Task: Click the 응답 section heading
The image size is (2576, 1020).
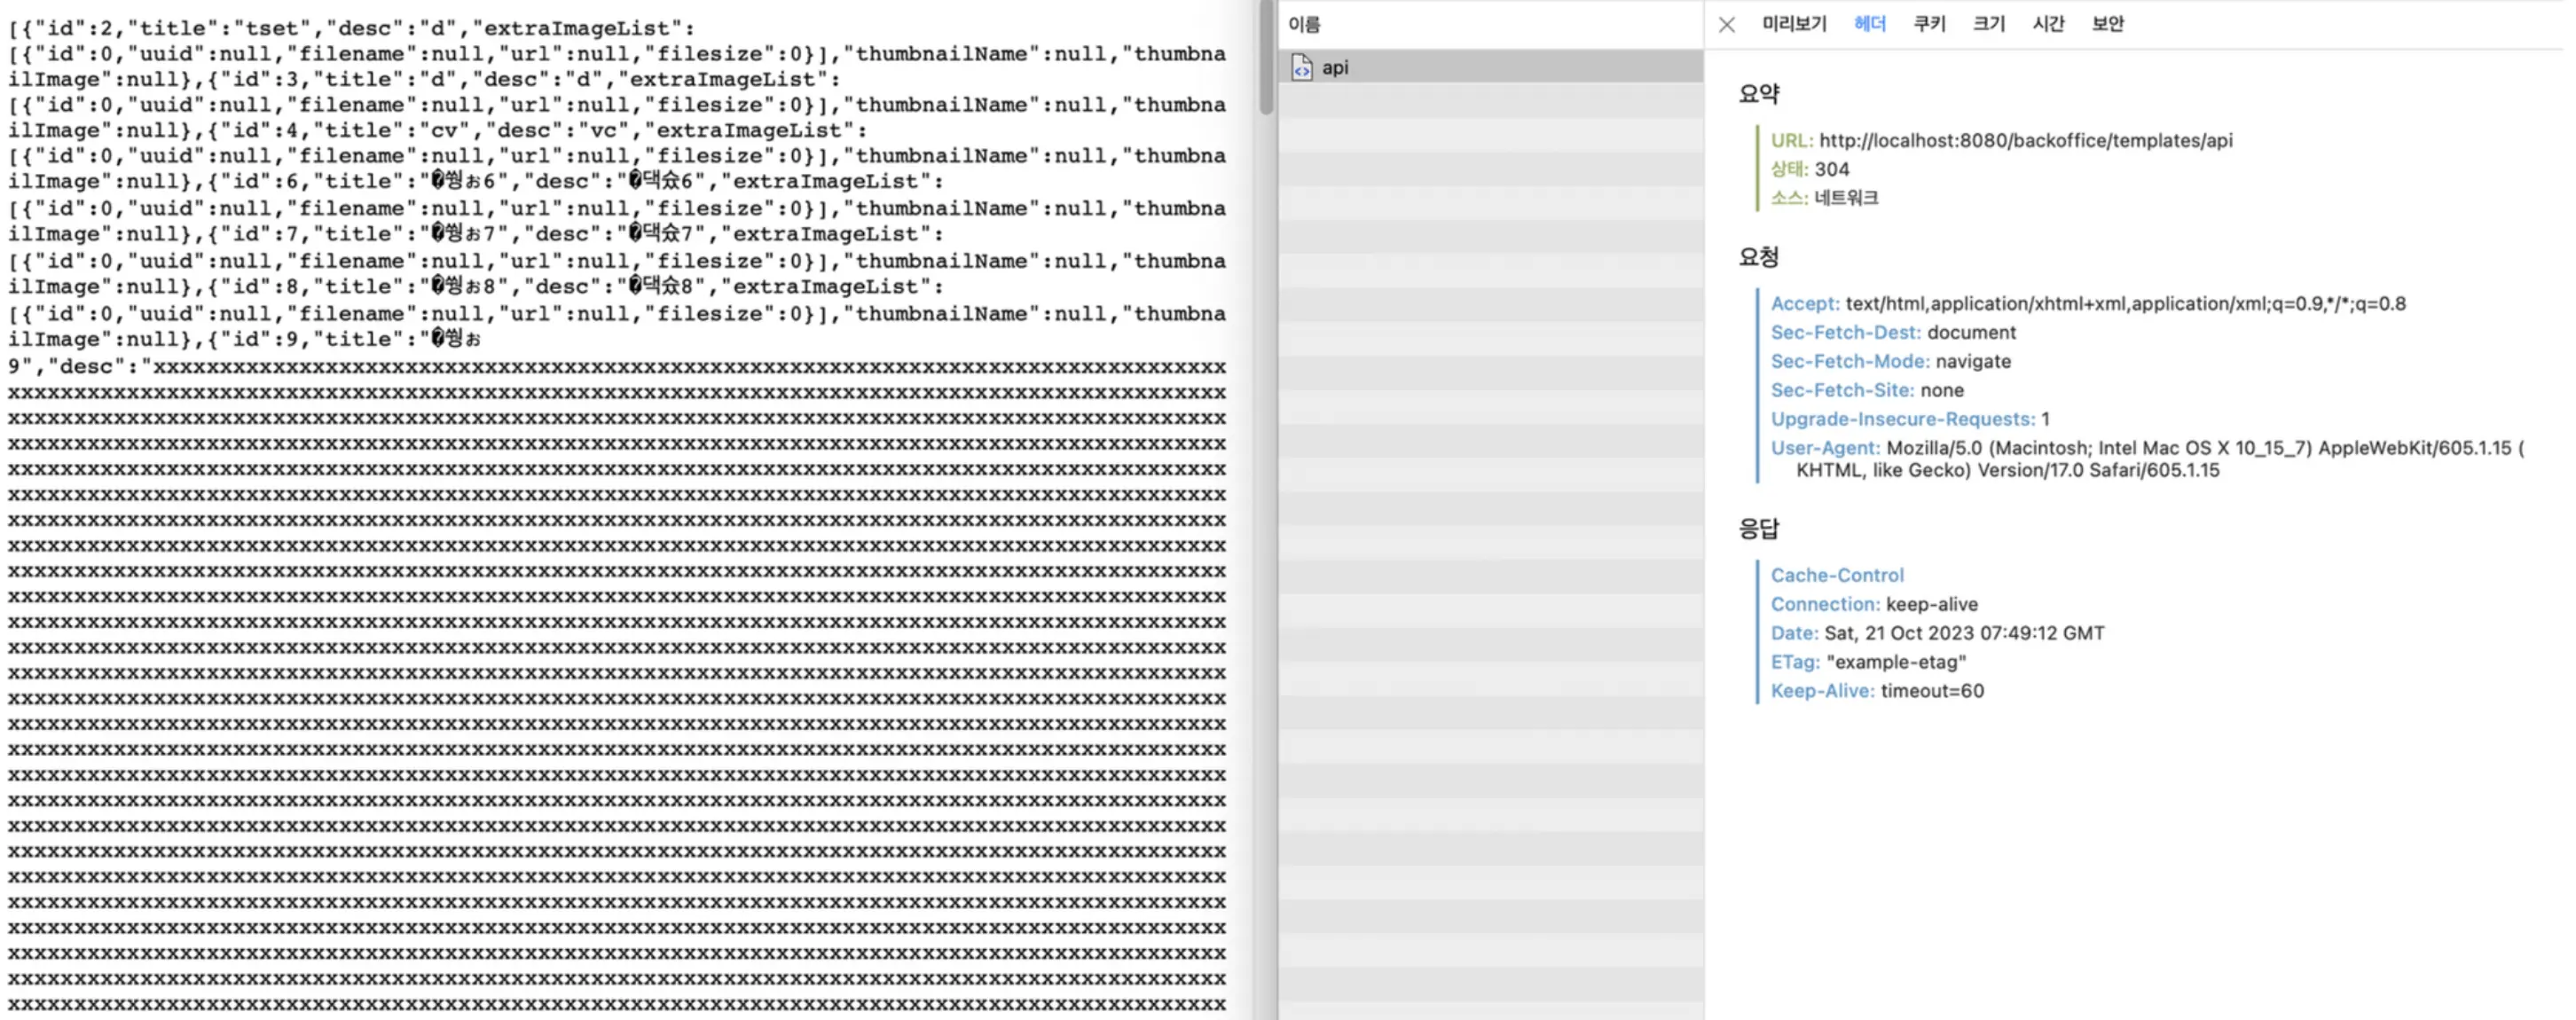Action: coord(1758,528)
